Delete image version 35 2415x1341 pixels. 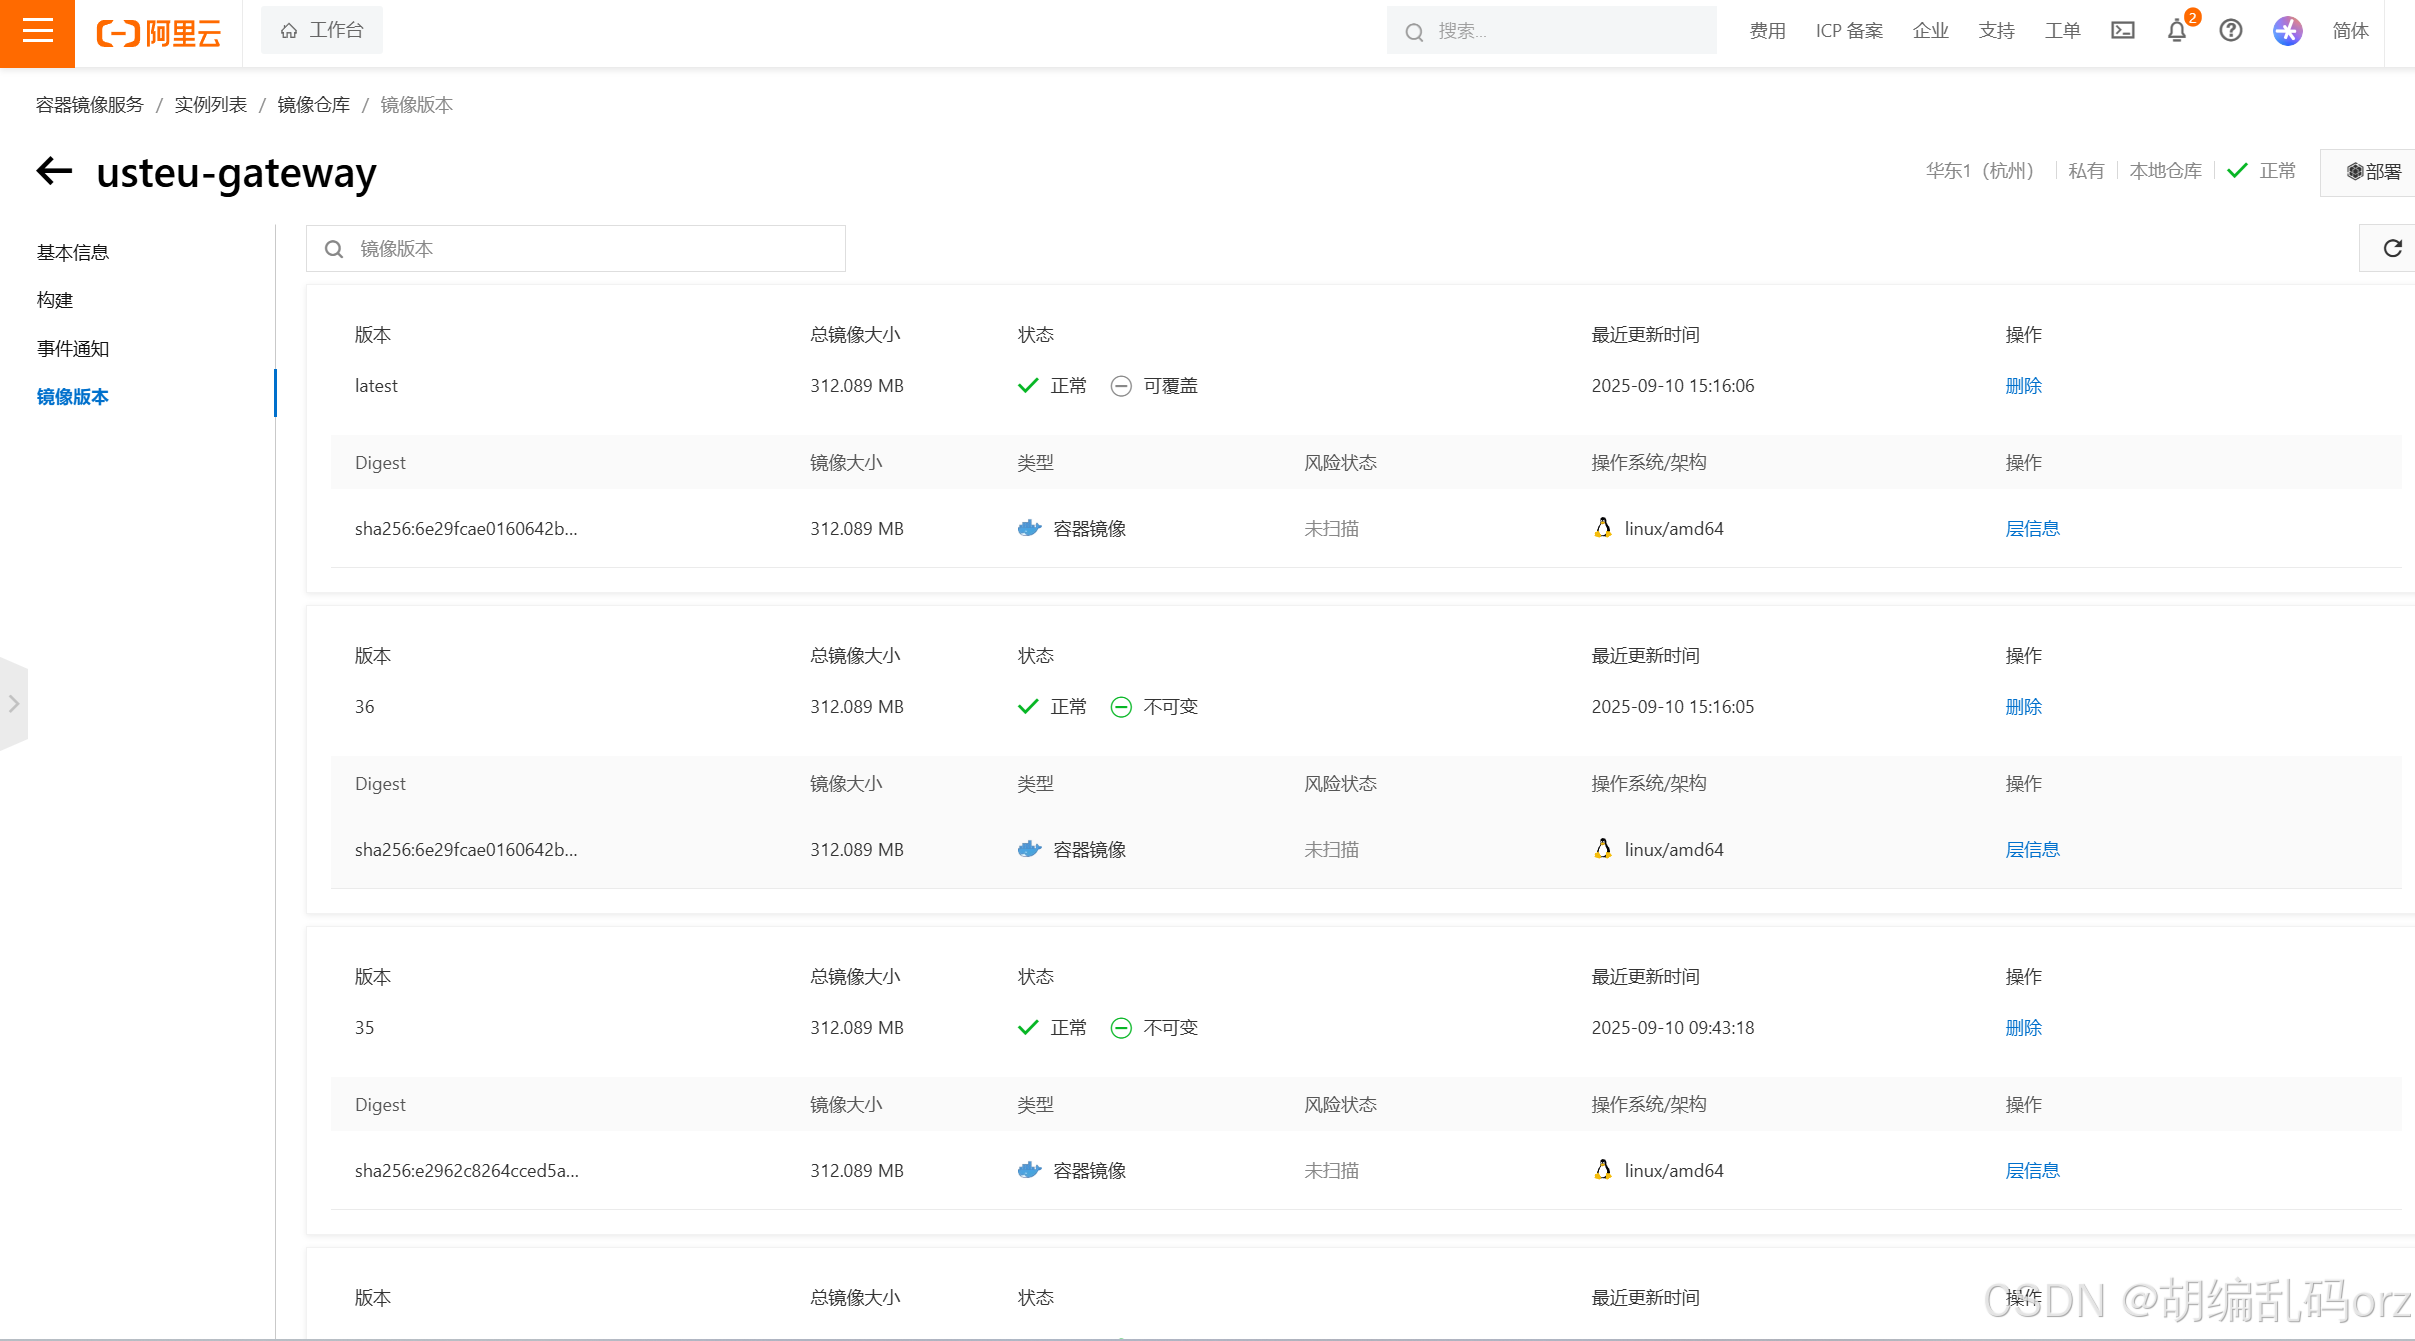coord(2023,1028)
